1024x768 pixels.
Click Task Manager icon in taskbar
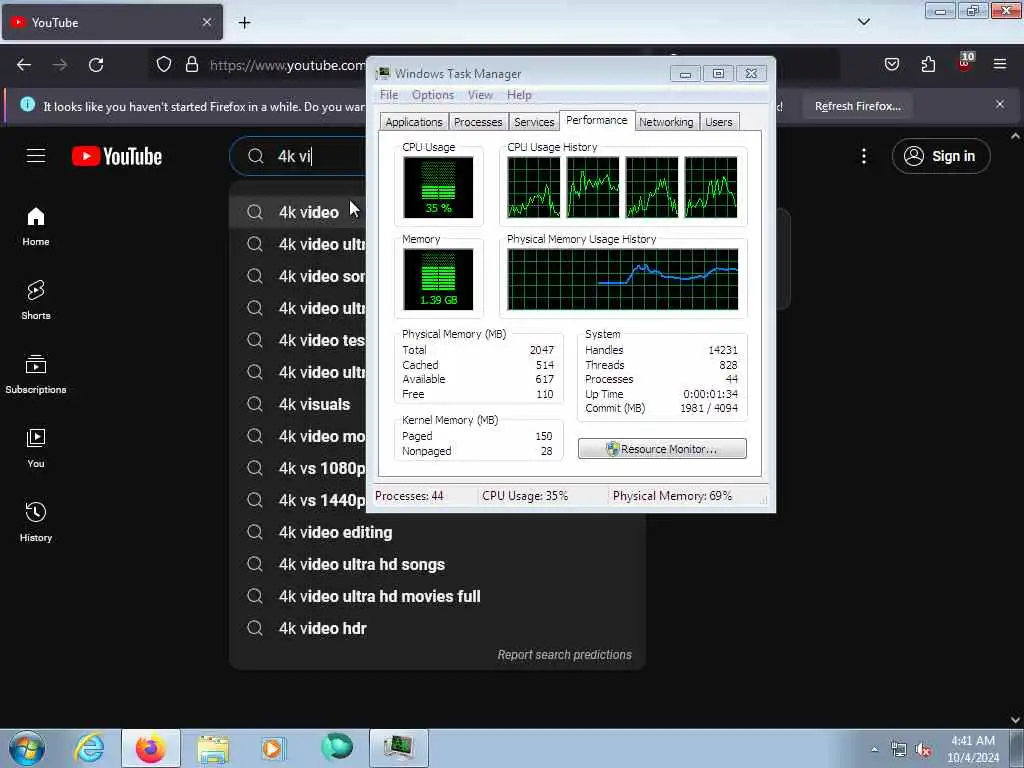click(x=398, y=748)
